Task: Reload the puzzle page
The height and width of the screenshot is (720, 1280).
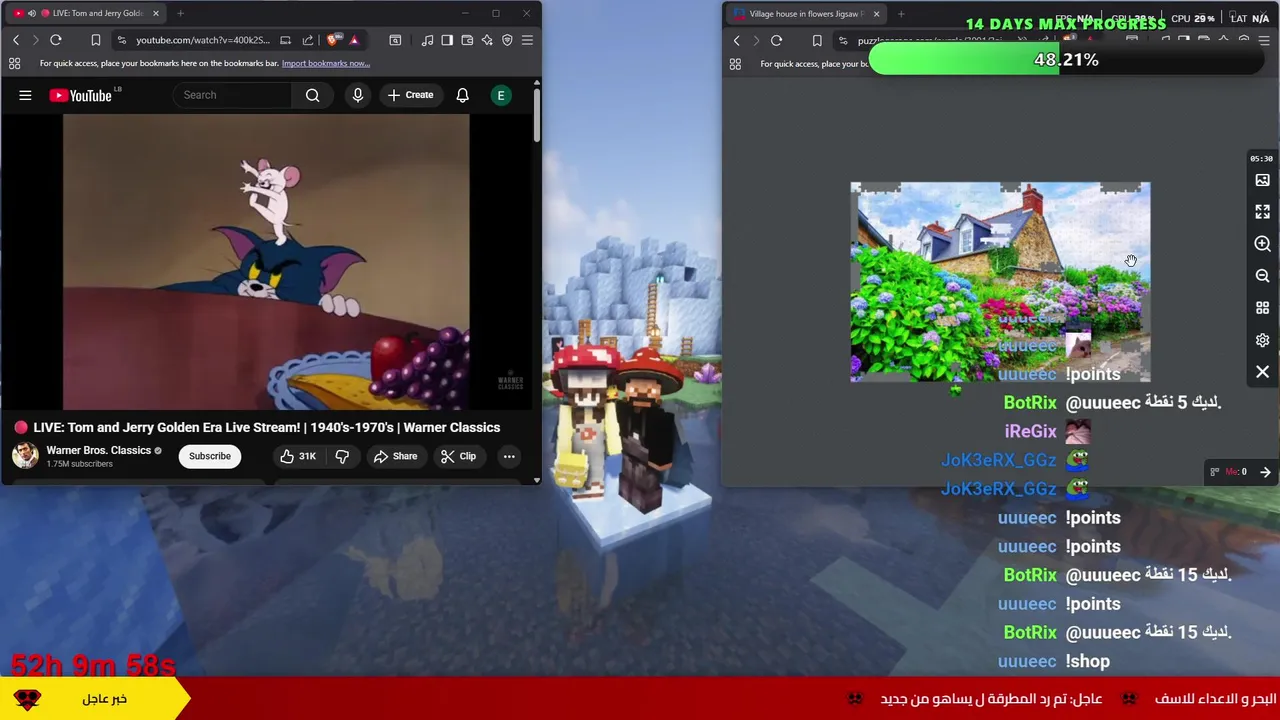Action: pos(777,41)
